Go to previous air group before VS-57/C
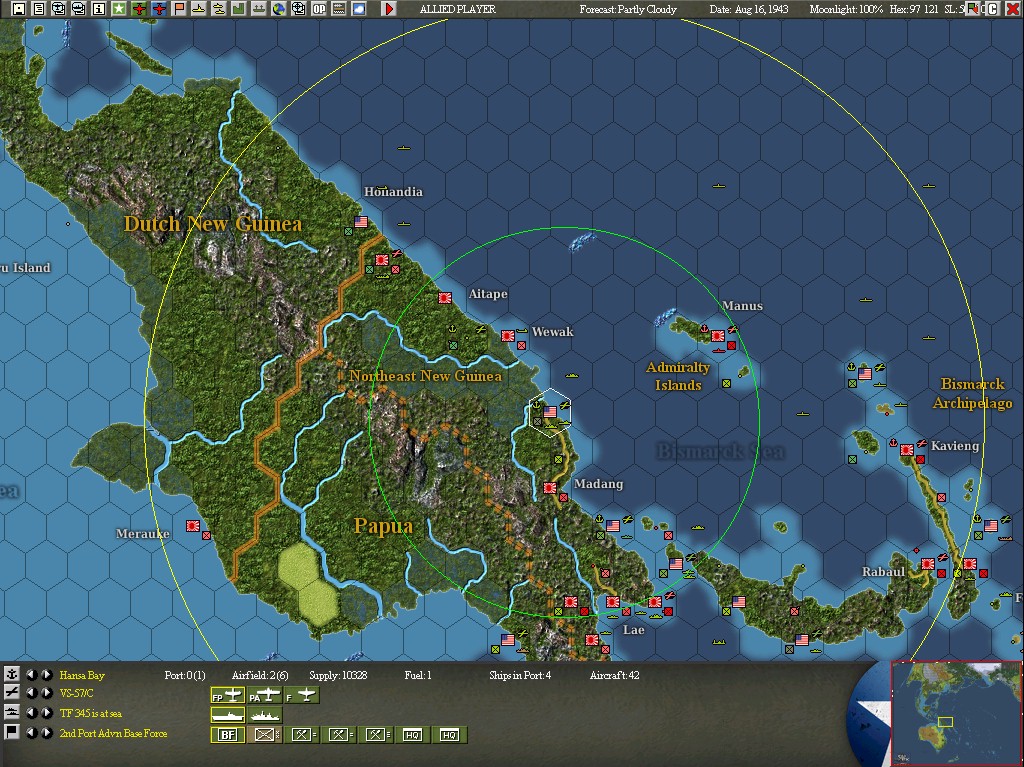 31,693
